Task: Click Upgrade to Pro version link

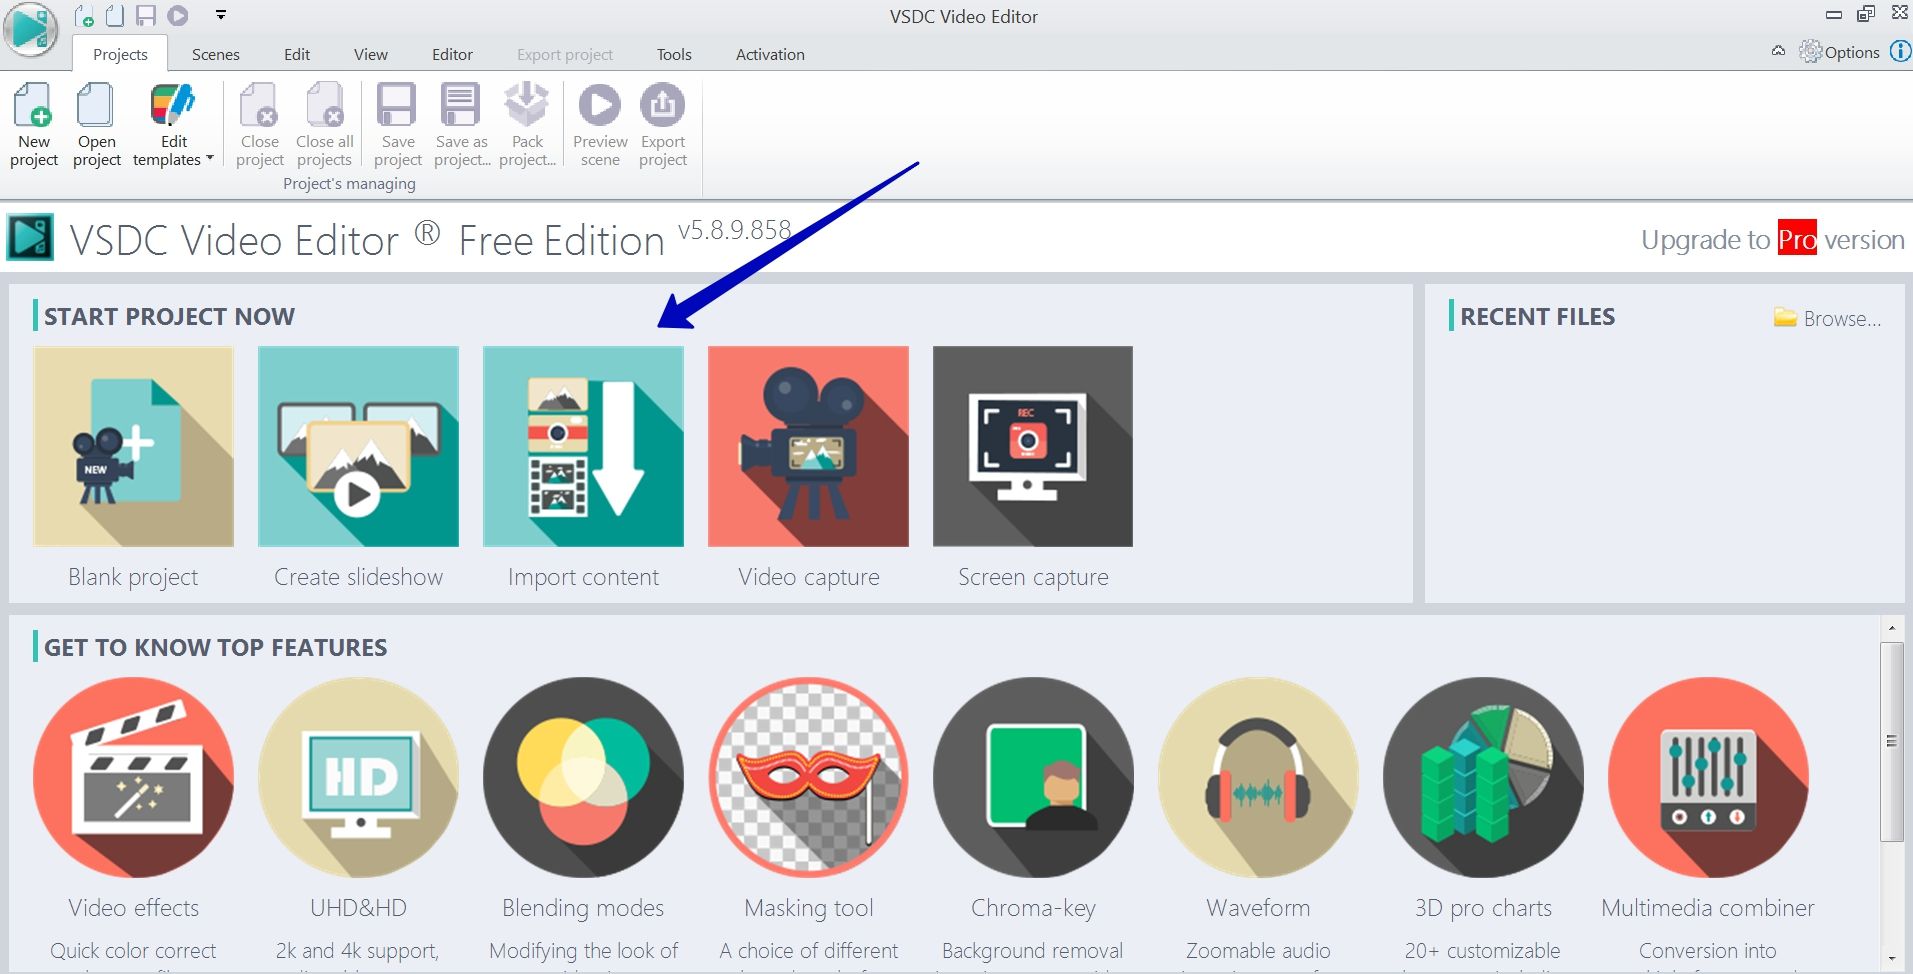Action: pos(1772,240)
